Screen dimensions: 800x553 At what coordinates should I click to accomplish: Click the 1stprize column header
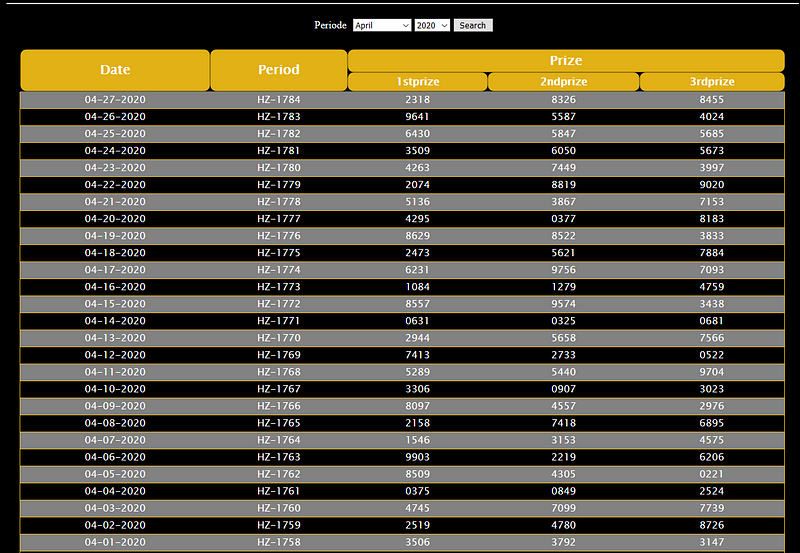click(417, 82)
